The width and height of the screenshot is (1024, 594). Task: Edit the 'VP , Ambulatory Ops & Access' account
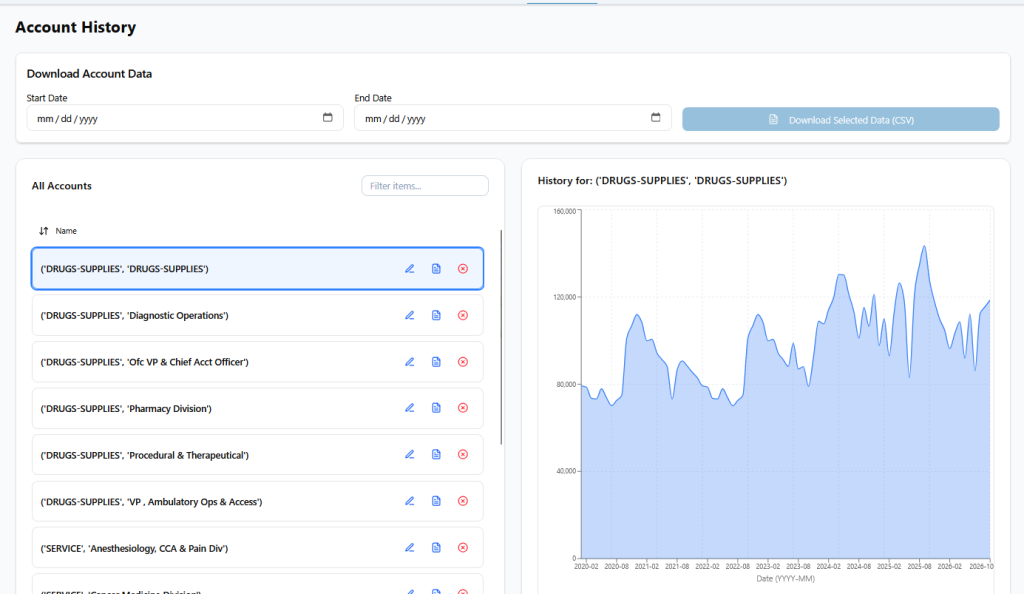click(409, 501)
